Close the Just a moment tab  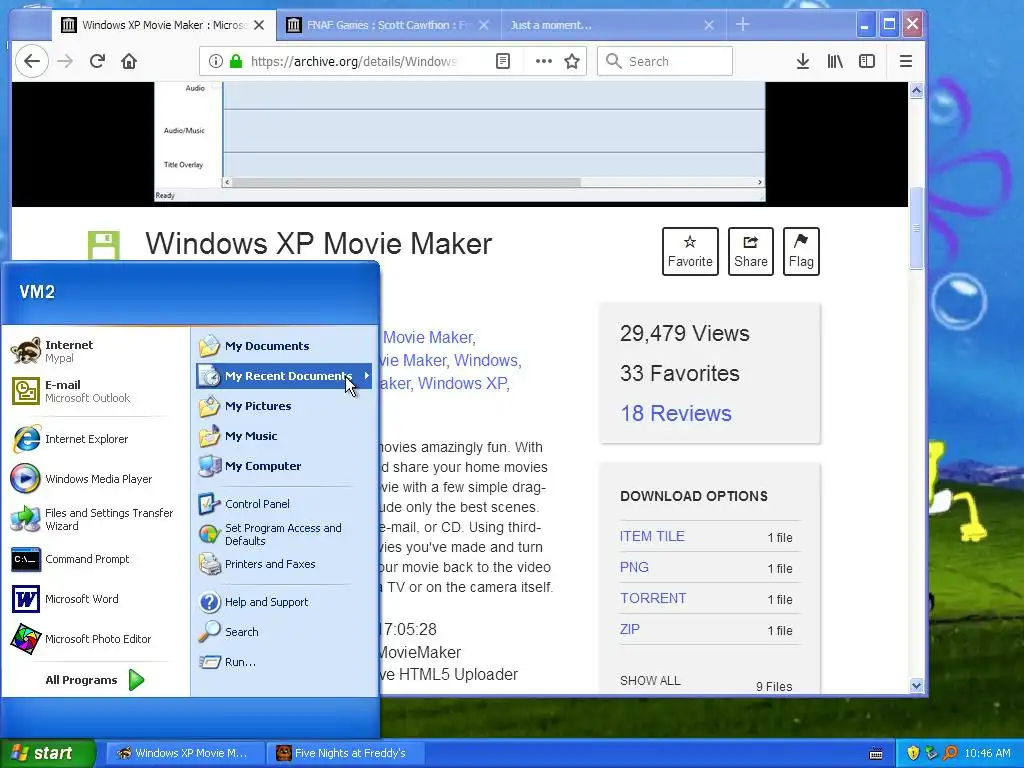(x=709, y=25)
